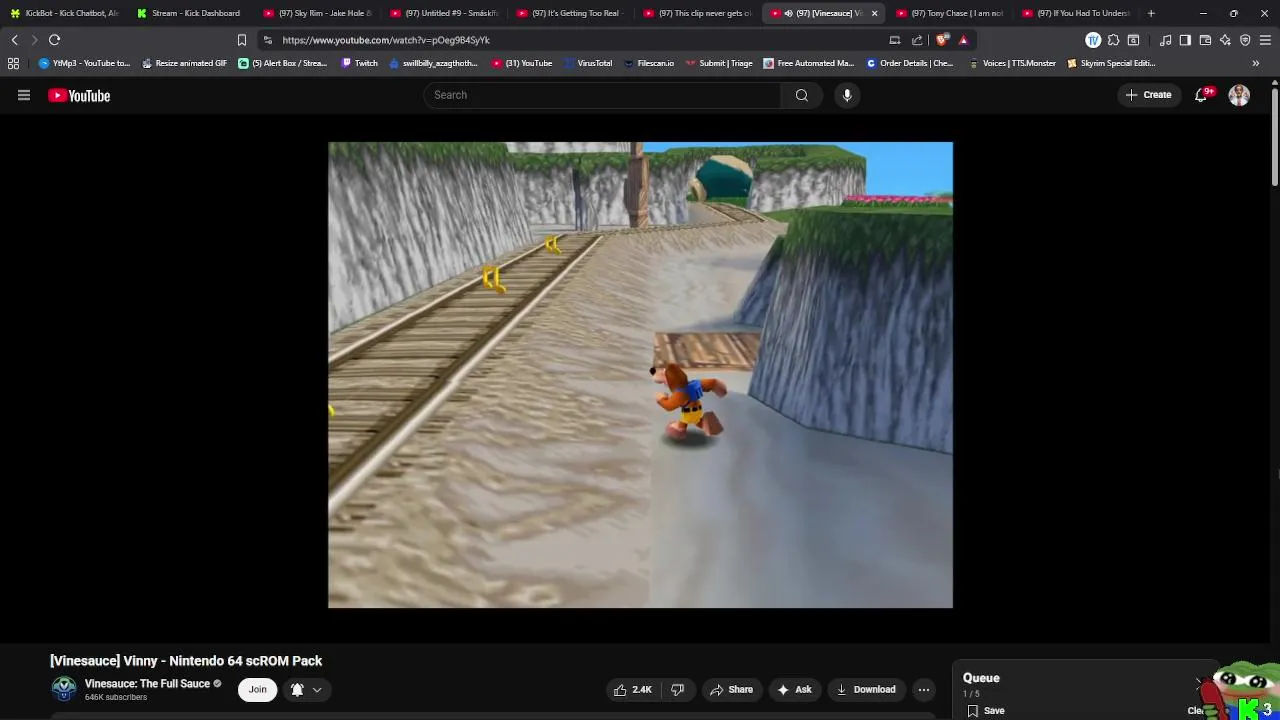Open Twitch bookmark
Screen dimensions: 1280x720
pos(359,63)
